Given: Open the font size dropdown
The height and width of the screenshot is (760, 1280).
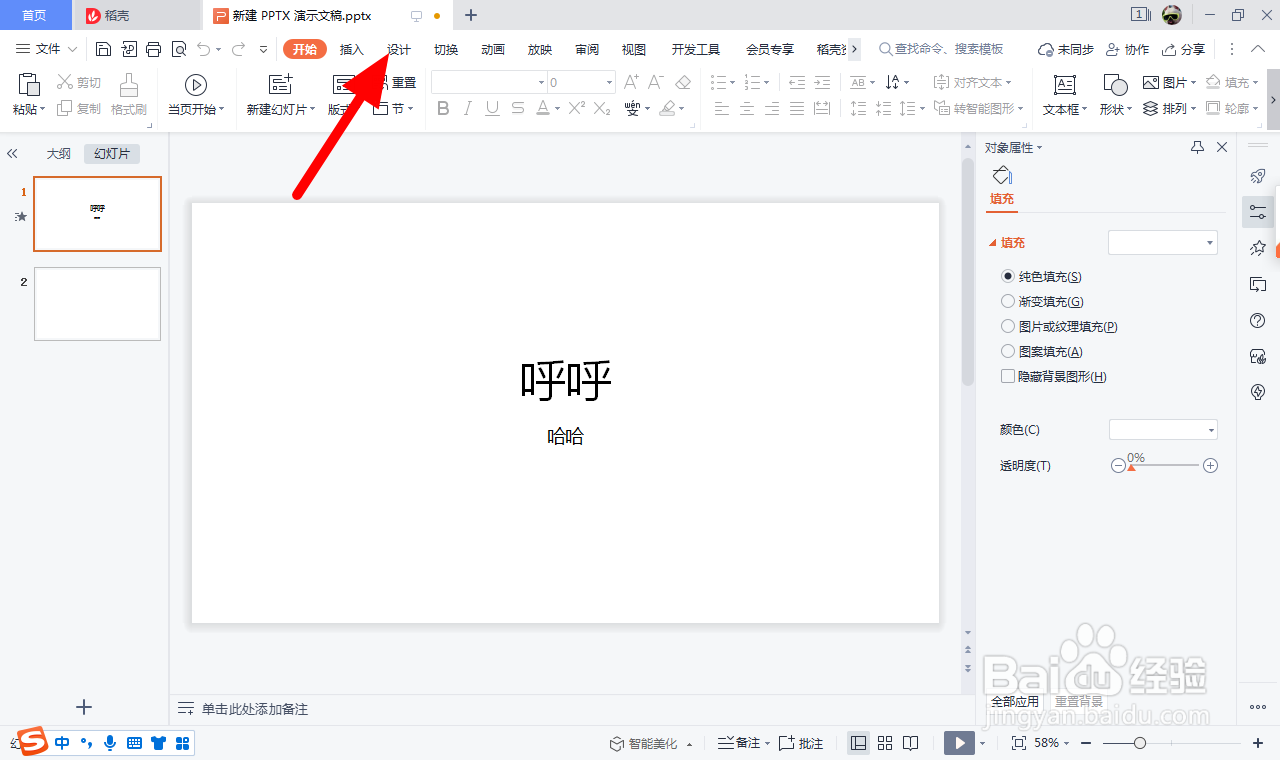Looking at the screenshot, I should [609, 83].
